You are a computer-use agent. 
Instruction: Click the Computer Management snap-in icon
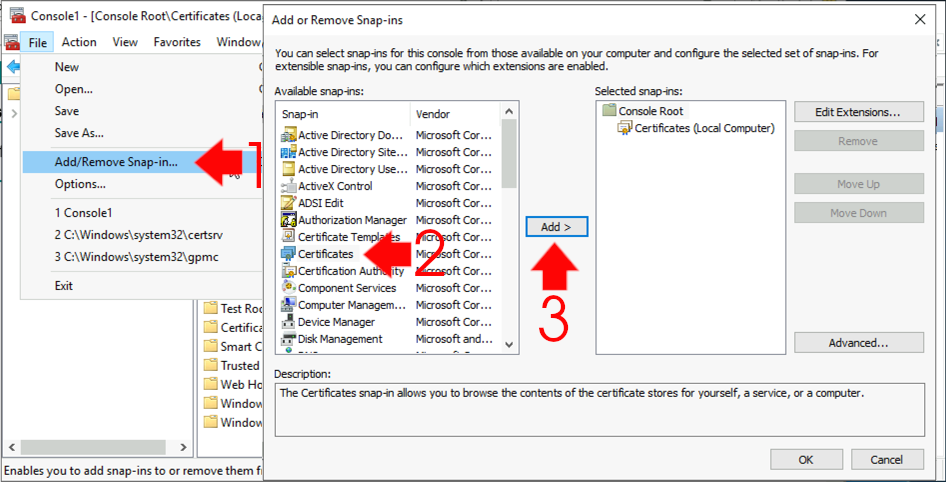[289, 305]
